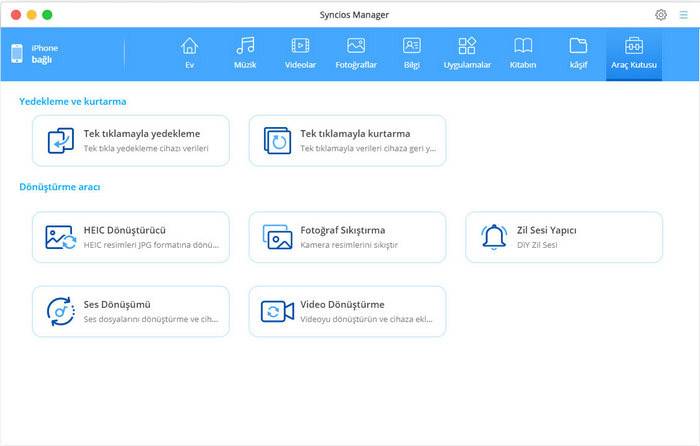Screen dimensions: 700x446
Task: Launch the Zil Sesi Yapıcı title
Action: coord(546,230)
